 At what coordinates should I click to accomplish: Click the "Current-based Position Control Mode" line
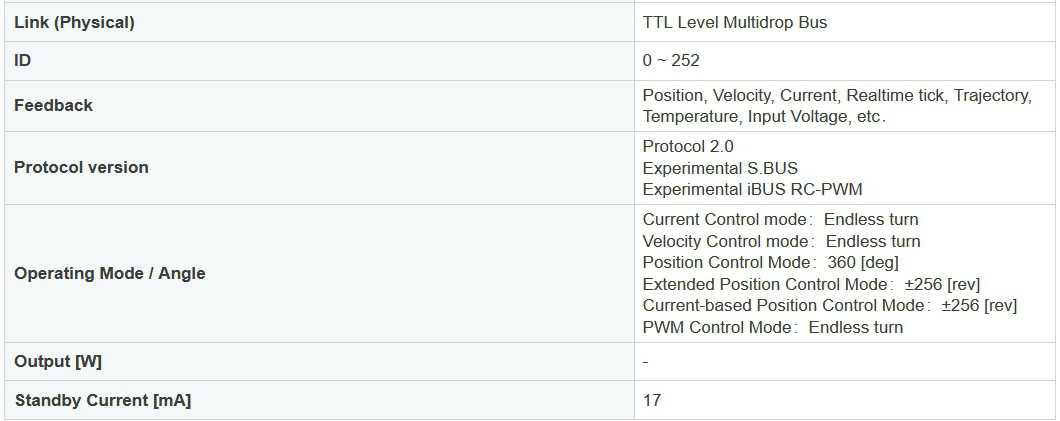tap(829, 306)
